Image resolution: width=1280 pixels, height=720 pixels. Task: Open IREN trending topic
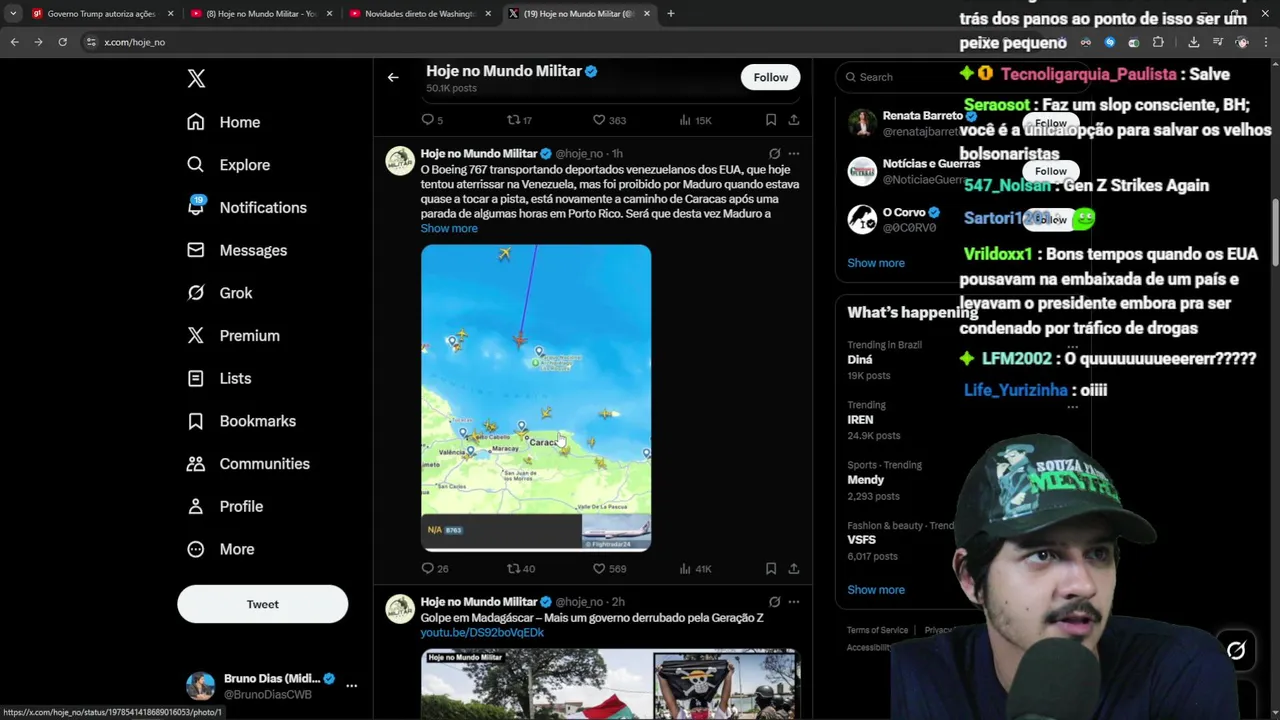(x=860, y=420)
